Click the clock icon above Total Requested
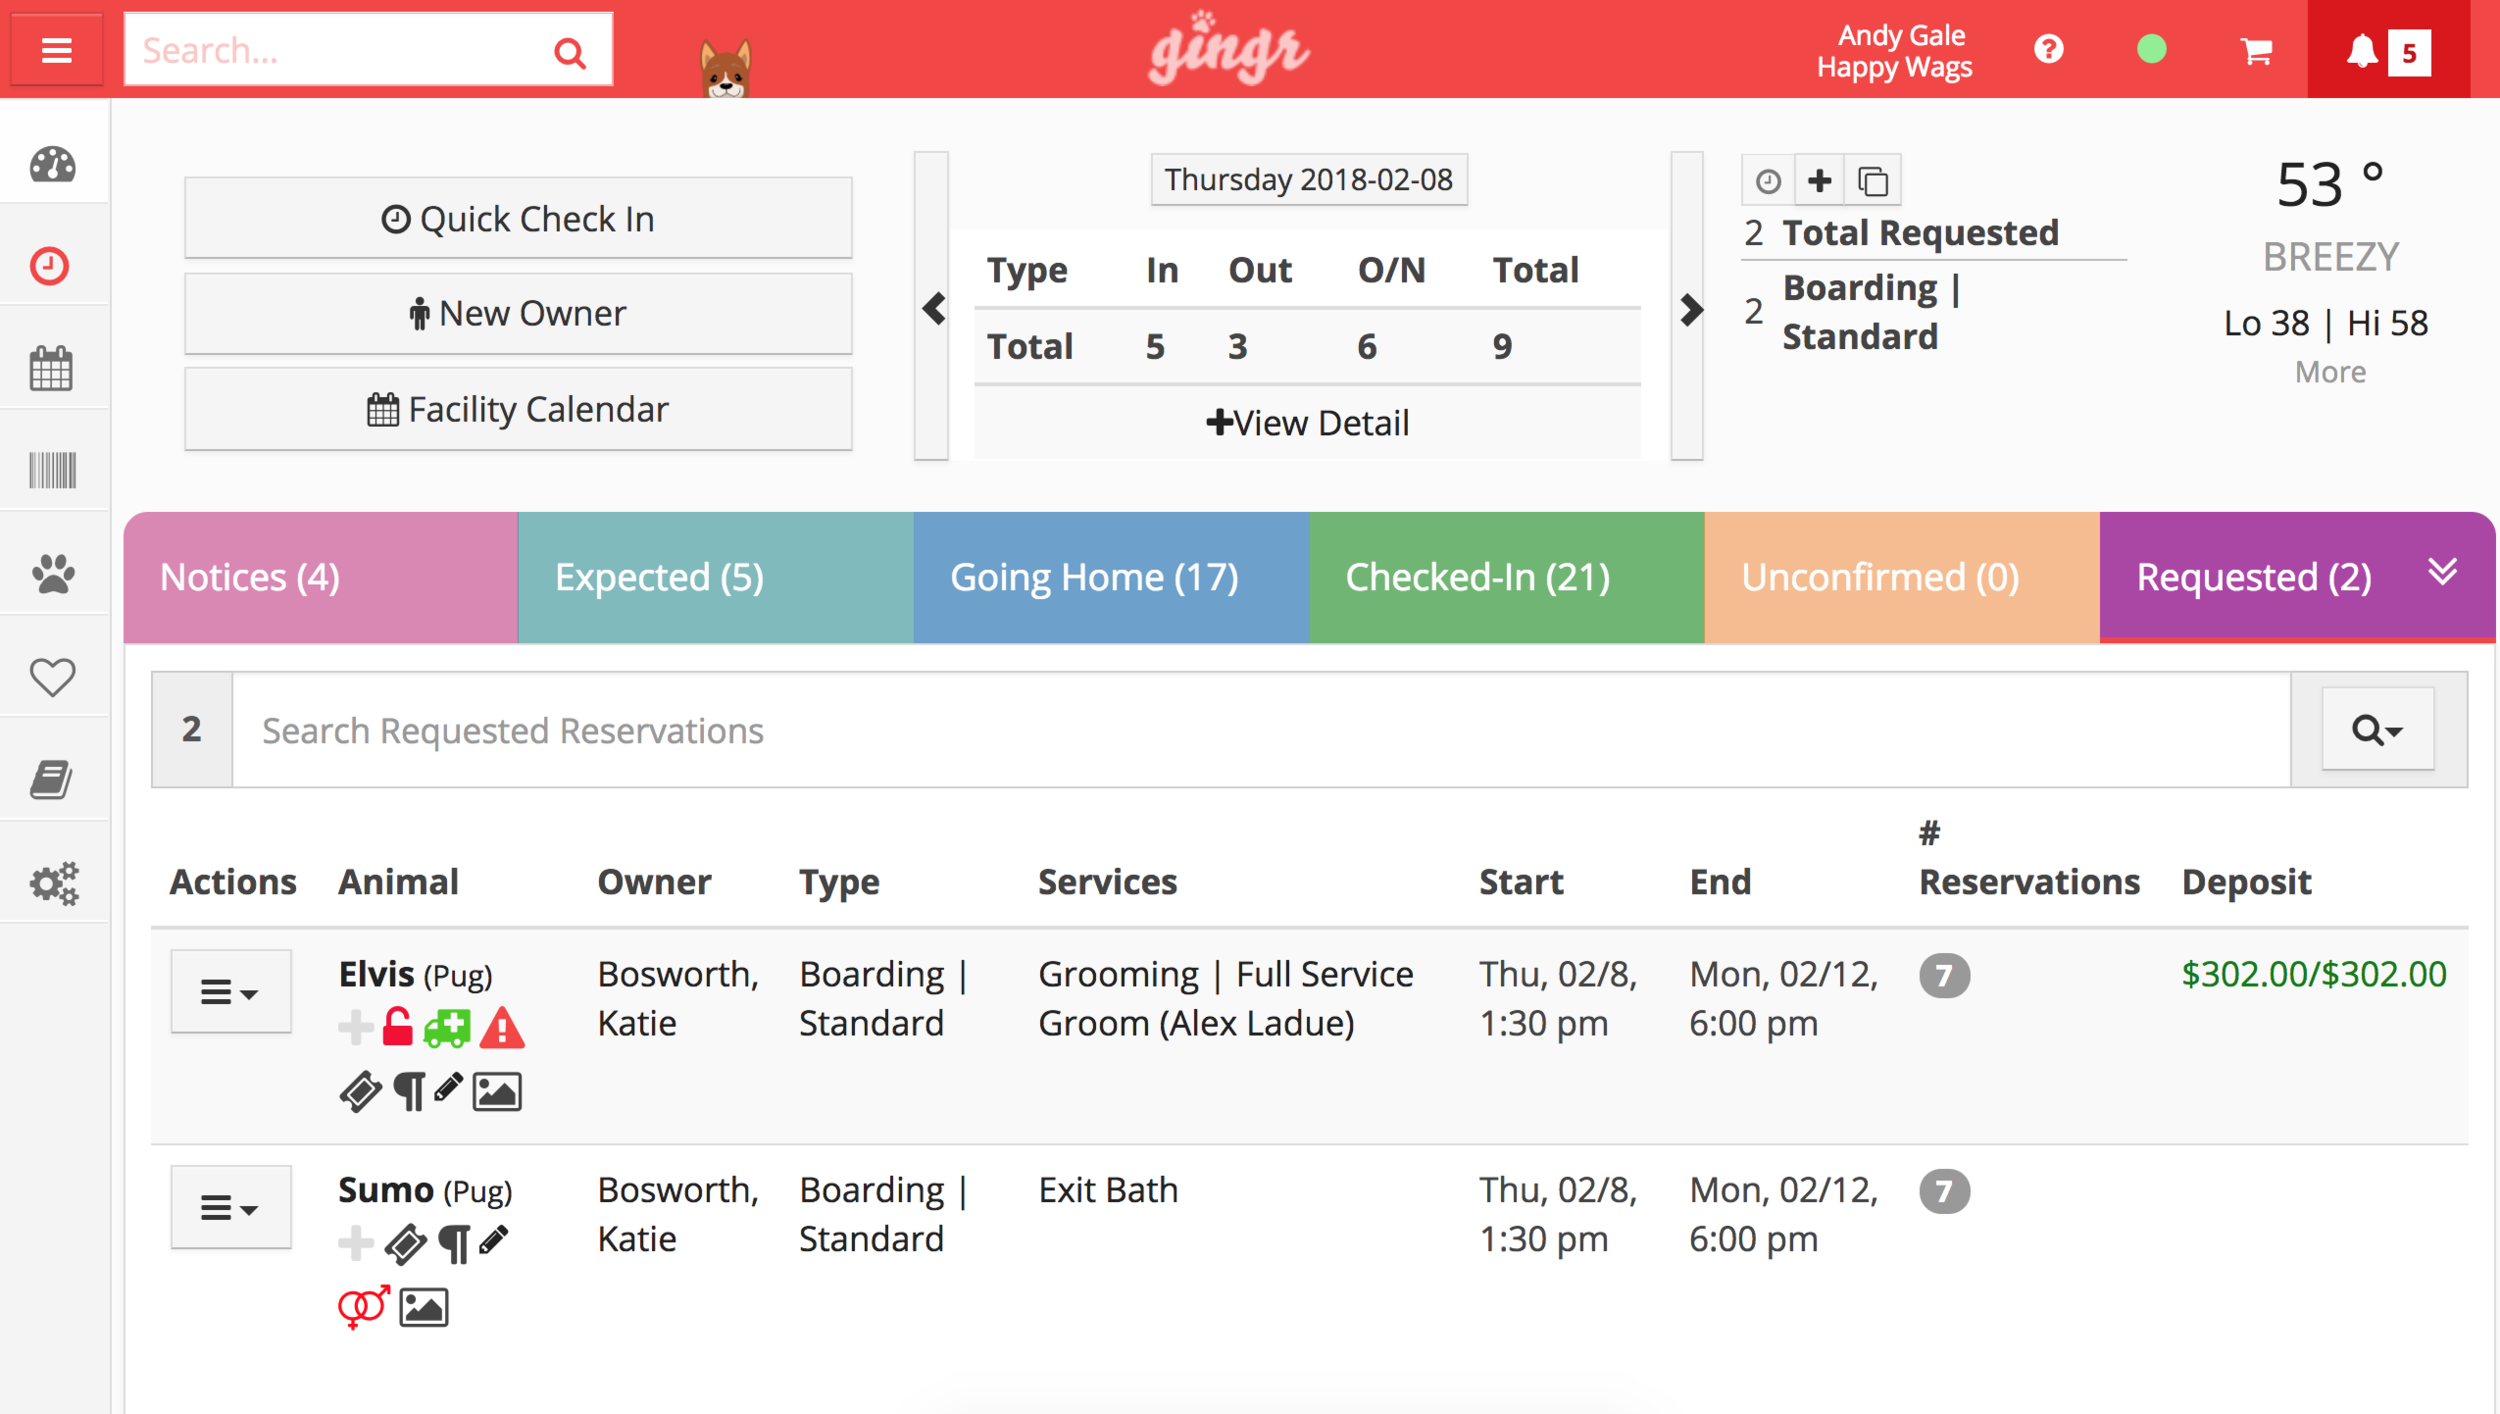This screenshot has width=2500, height=1414. point(1767,181)
